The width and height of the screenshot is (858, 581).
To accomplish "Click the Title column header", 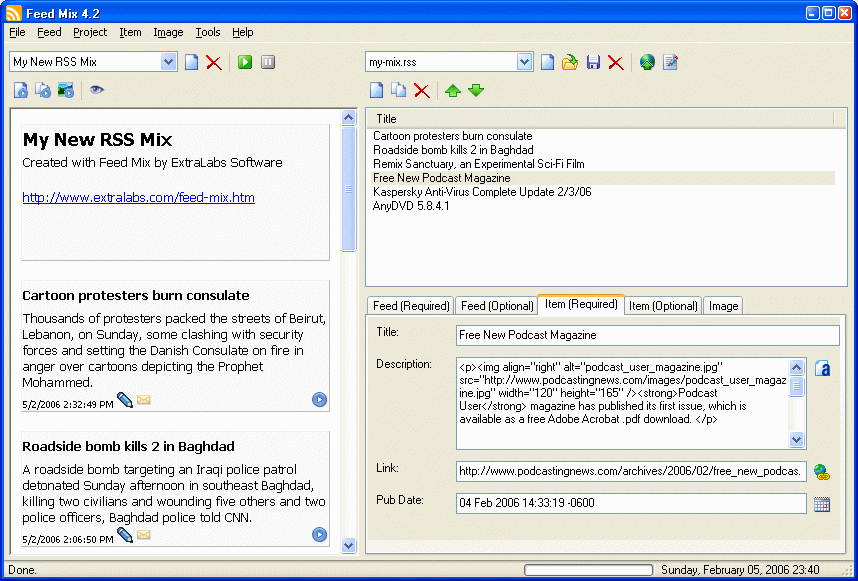I will click(600, 119).
